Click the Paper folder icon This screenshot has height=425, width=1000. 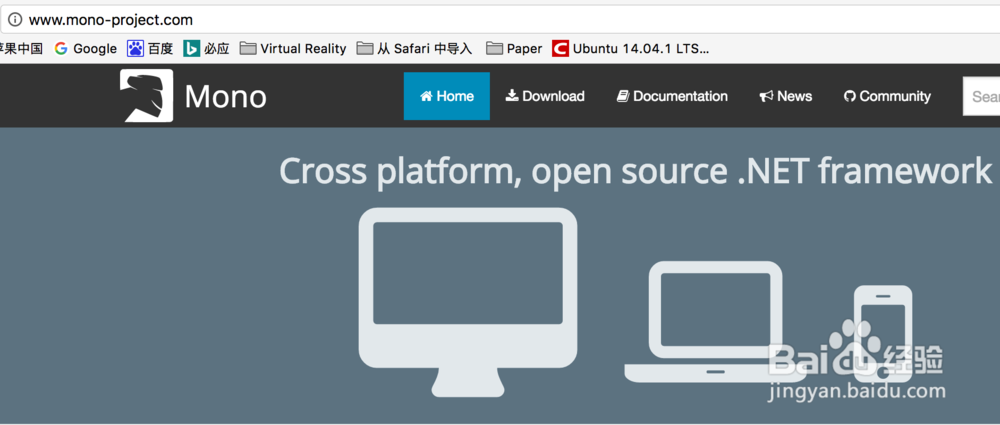click(494, 48)
